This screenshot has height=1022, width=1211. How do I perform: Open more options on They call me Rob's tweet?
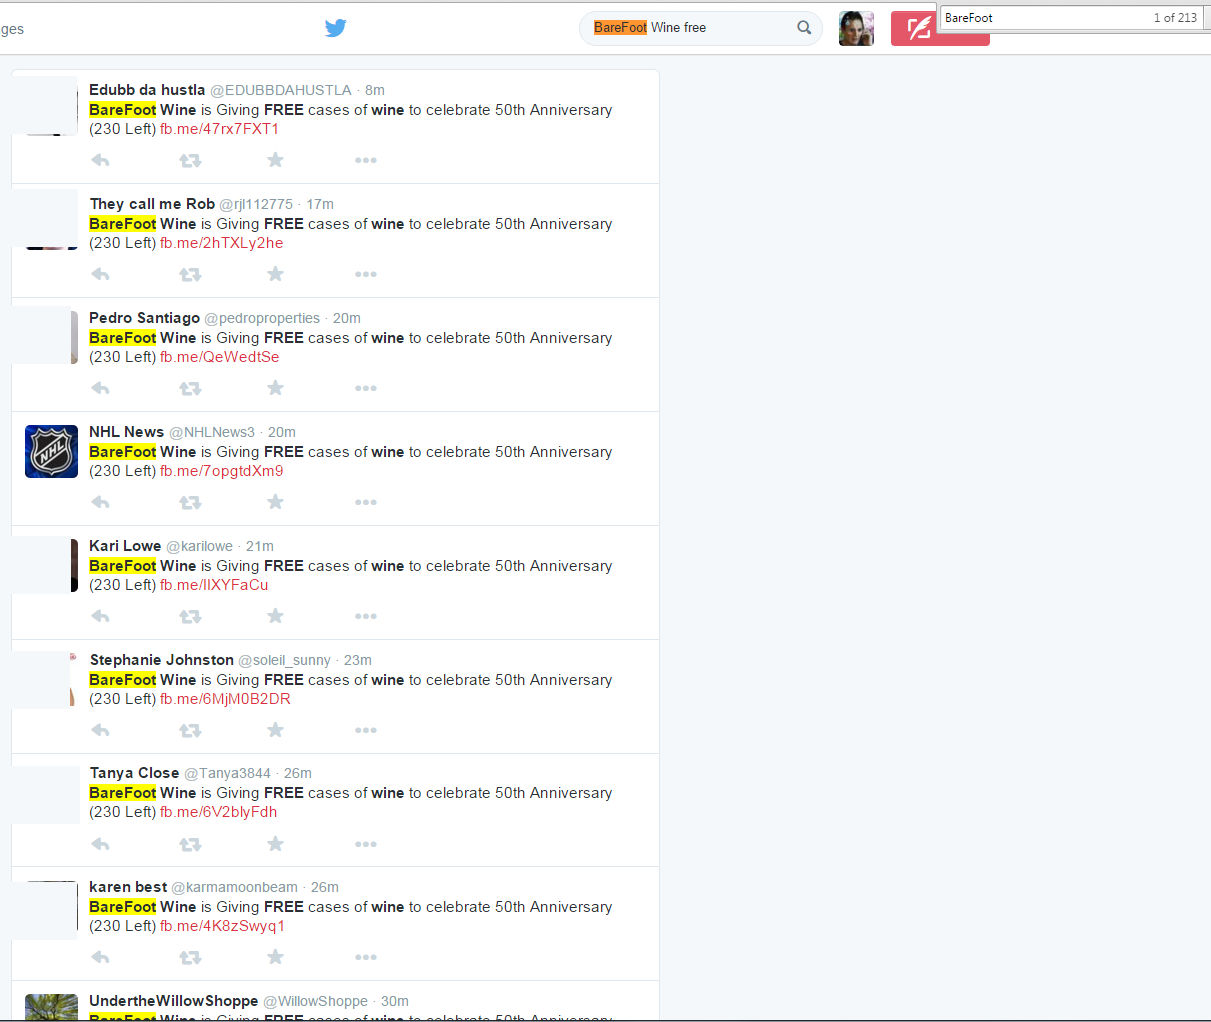click(x=366, y=274)
